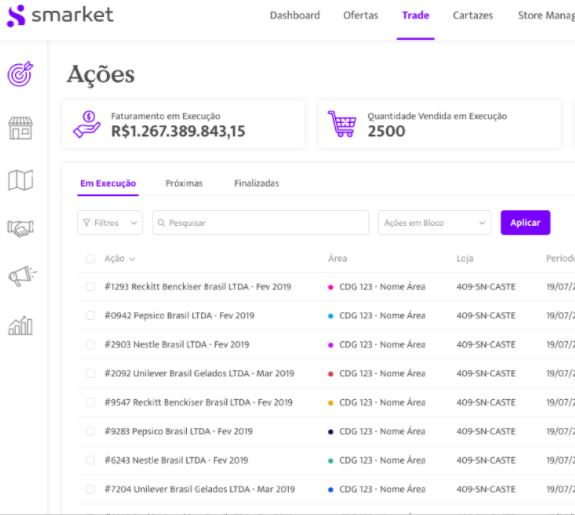Open action #6243 Nestle Brasil LTDA
The width and height of the screenshot is (575, 515).
coord(176,460)
